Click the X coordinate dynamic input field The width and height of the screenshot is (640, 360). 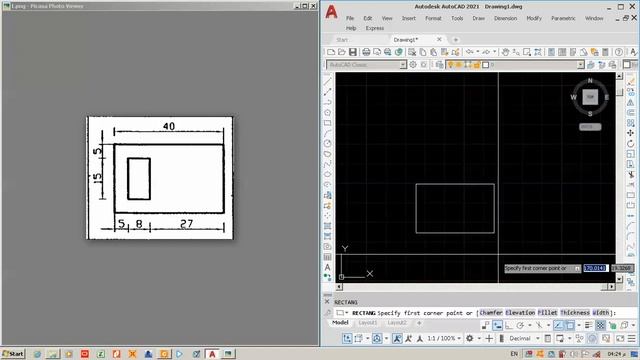tap(596, 268)
